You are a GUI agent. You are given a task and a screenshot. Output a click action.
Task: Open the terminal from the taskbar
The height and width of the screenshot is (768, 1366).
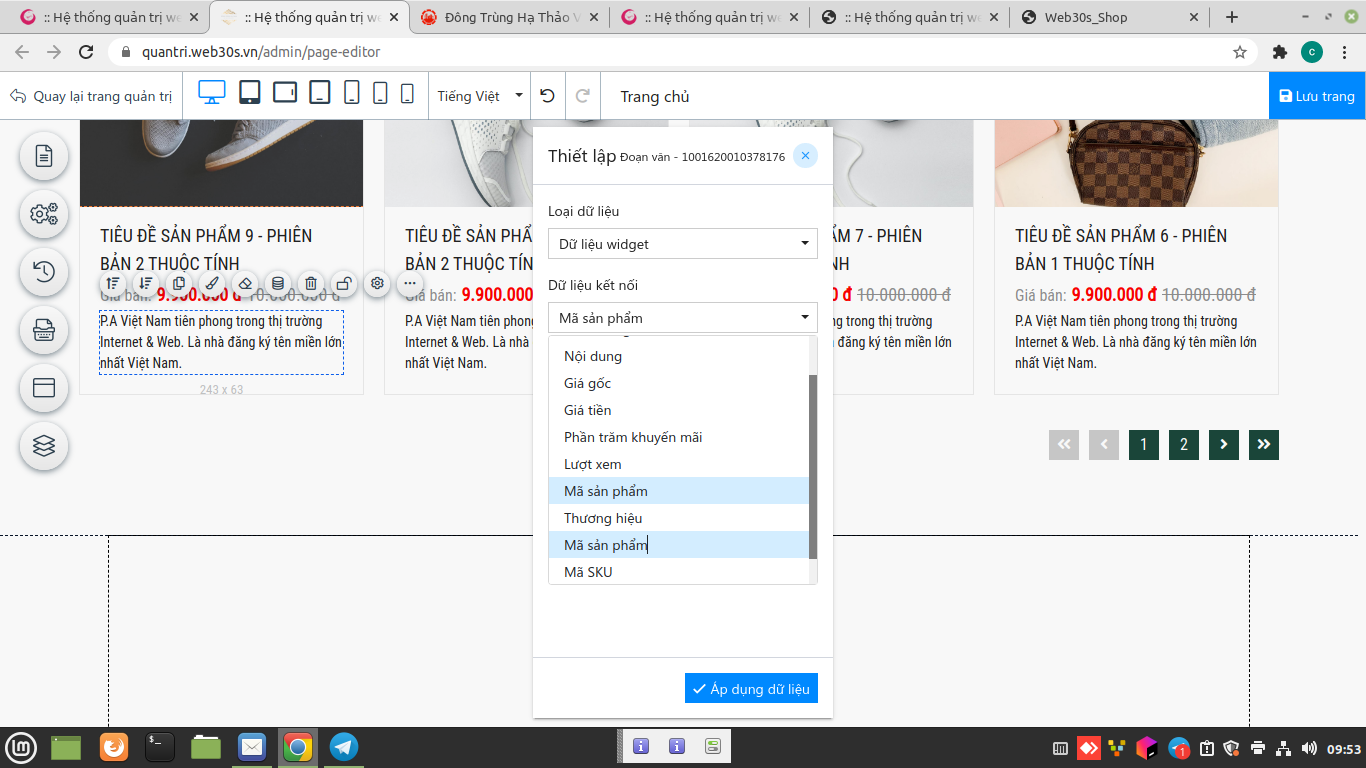(160, 747)
